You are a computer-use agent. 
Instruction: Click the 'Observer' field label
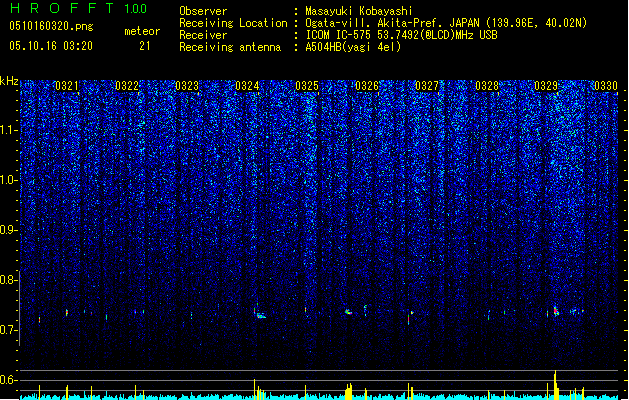pos(203,11)
